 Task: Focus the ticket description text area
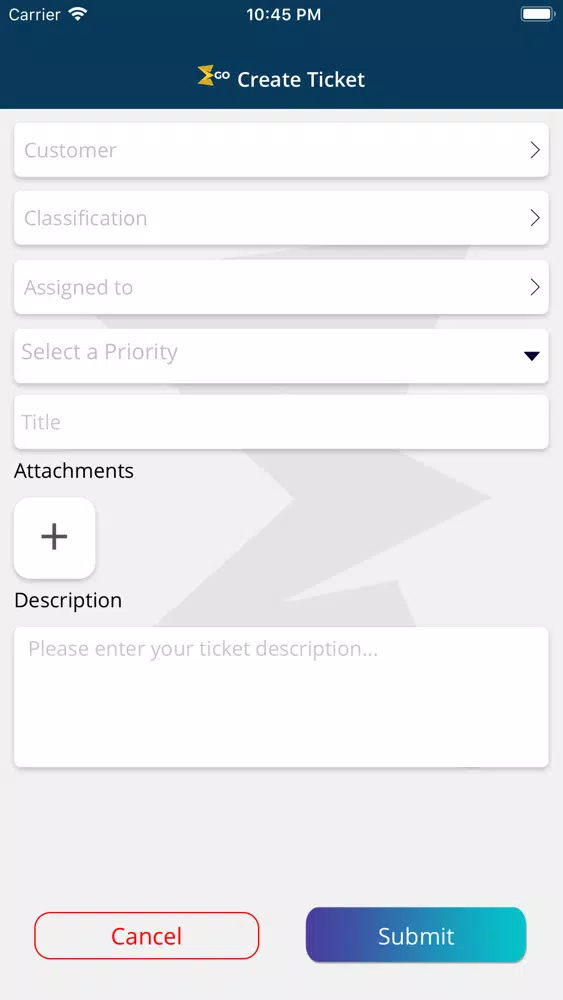point(281,697)
